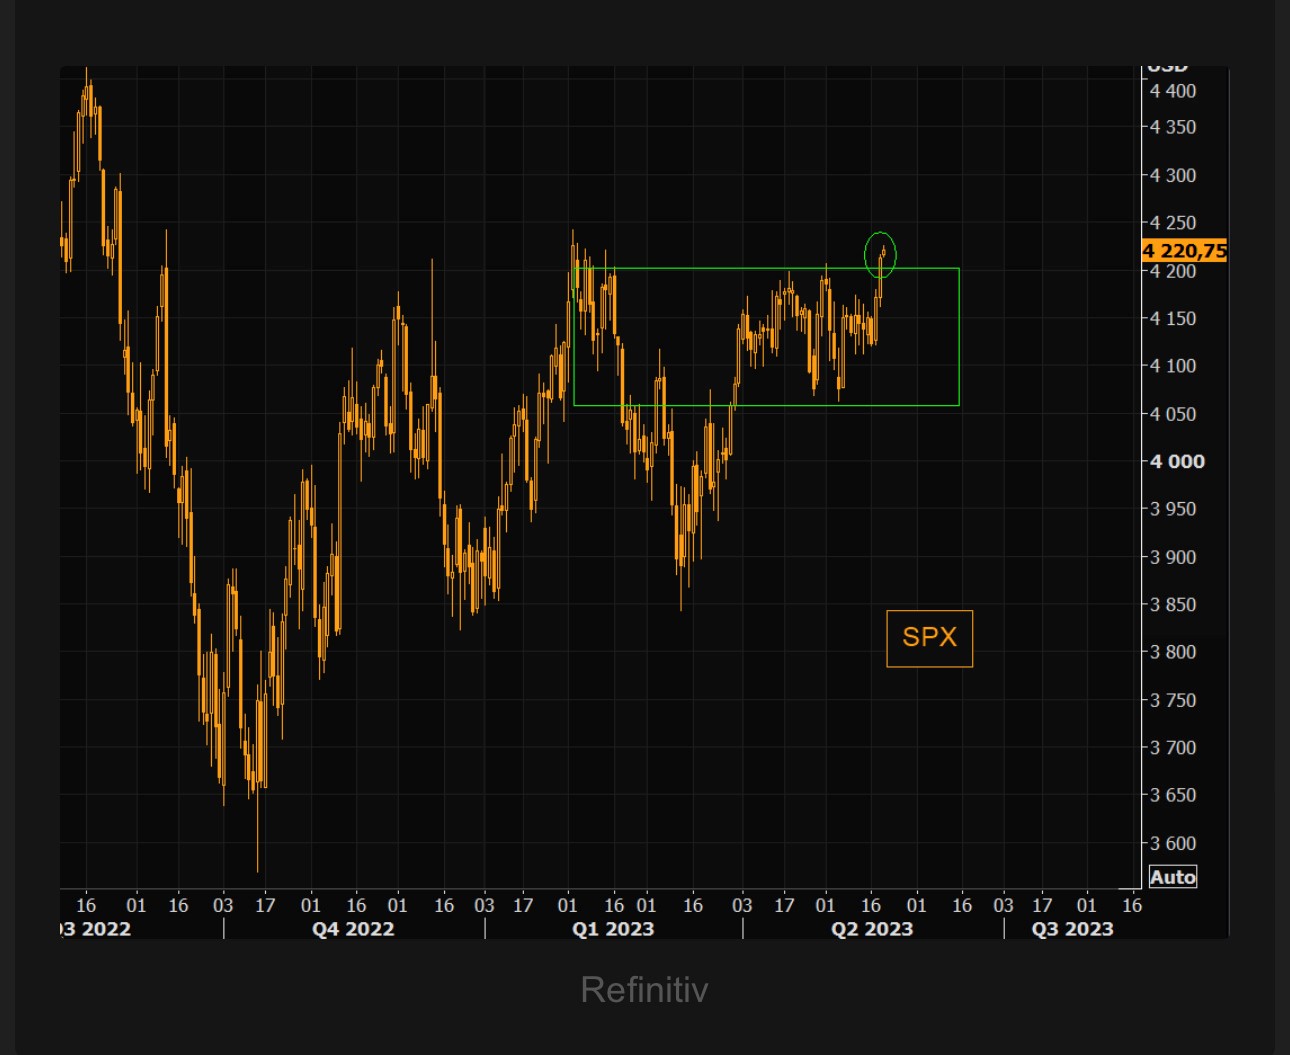The width and height of the screenshot is (1290, 1055).
Task: Click the USD currency label above the price axis
Action: pos(1167,66)
